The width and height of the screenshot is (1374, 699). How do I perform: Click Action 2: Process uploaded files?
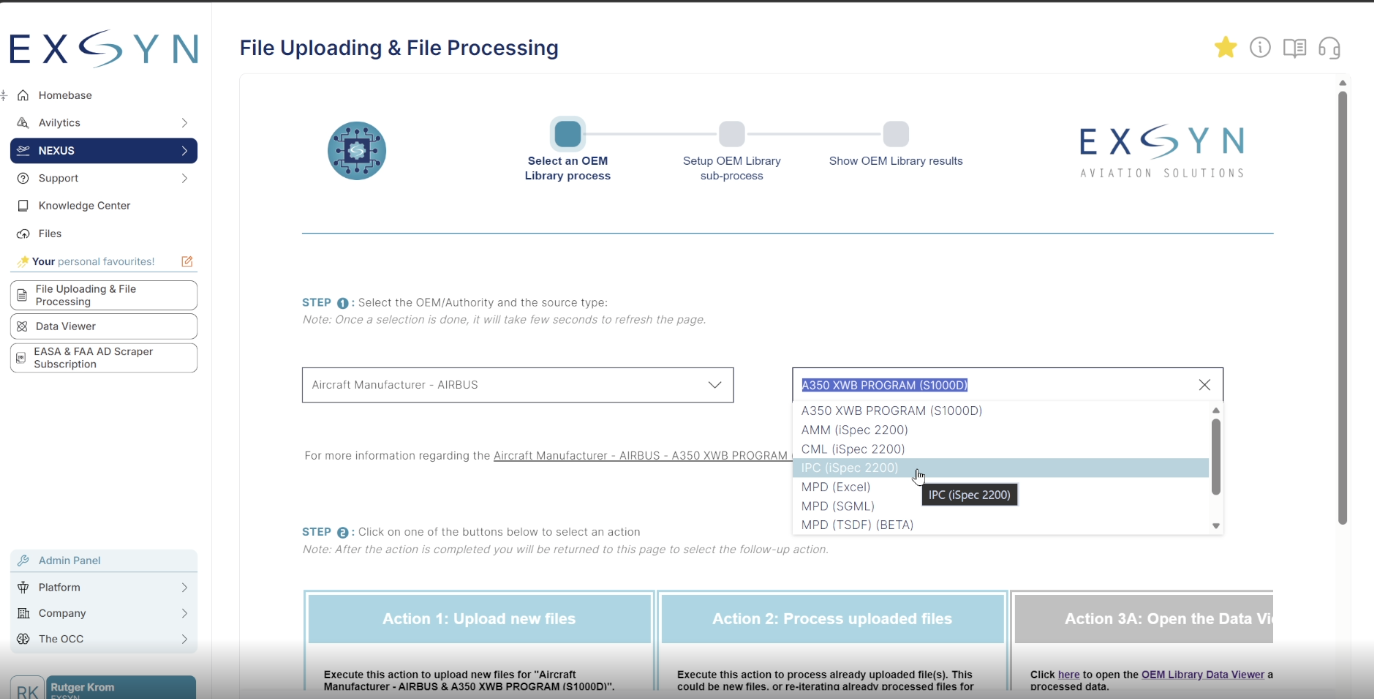pyautogui.click(x=832, y=619)
